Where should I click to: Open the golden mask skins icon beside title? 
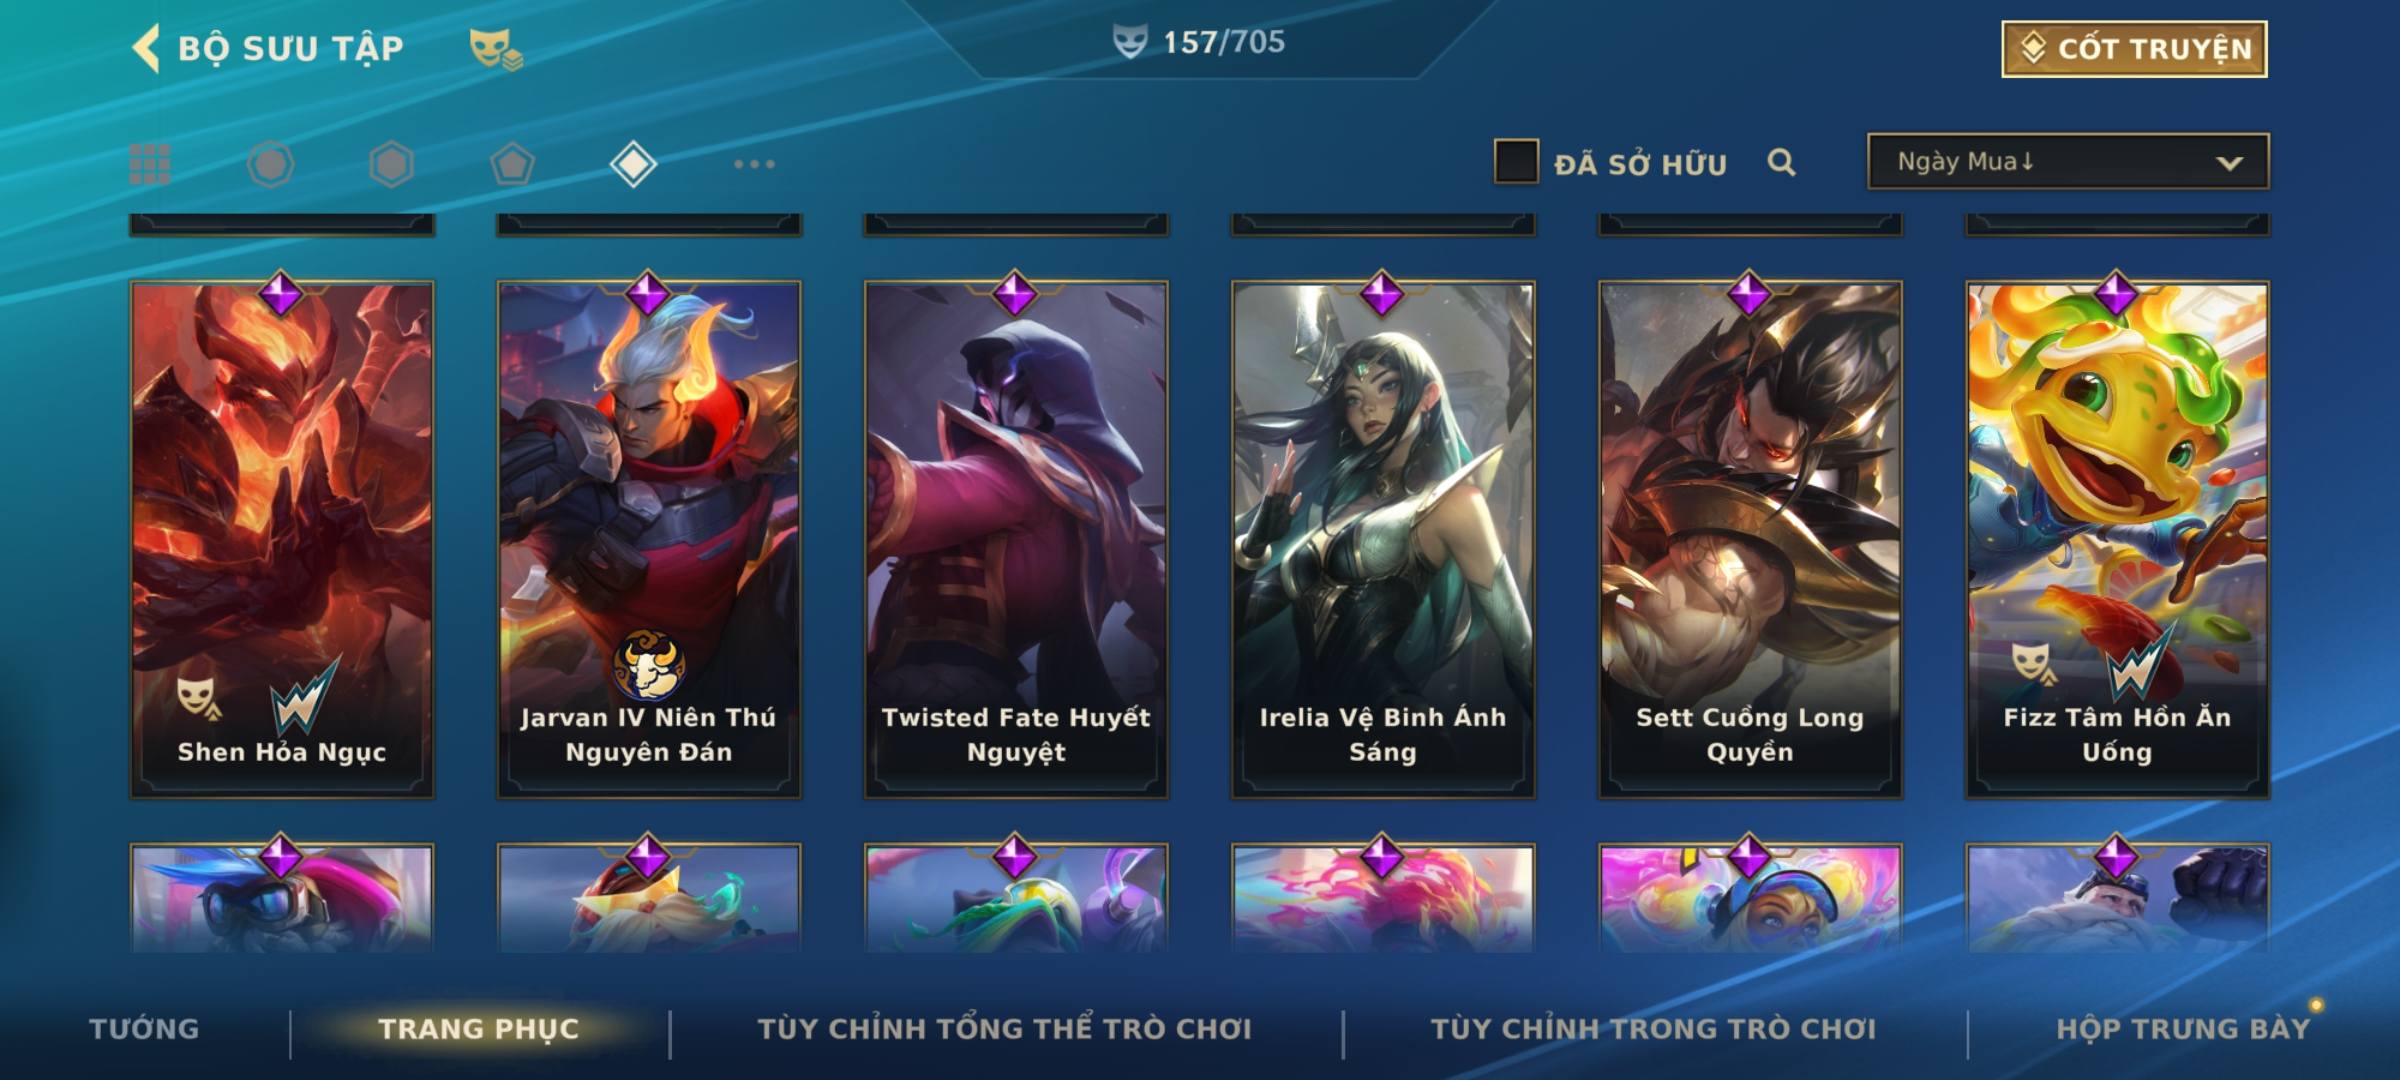pos(496,49)
